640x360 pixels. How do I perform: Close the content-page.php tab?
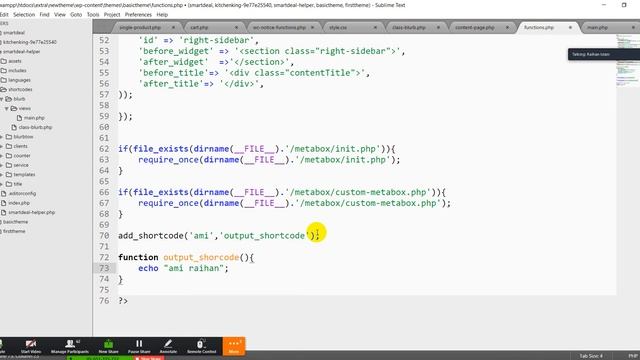click(x=507, y=27)
